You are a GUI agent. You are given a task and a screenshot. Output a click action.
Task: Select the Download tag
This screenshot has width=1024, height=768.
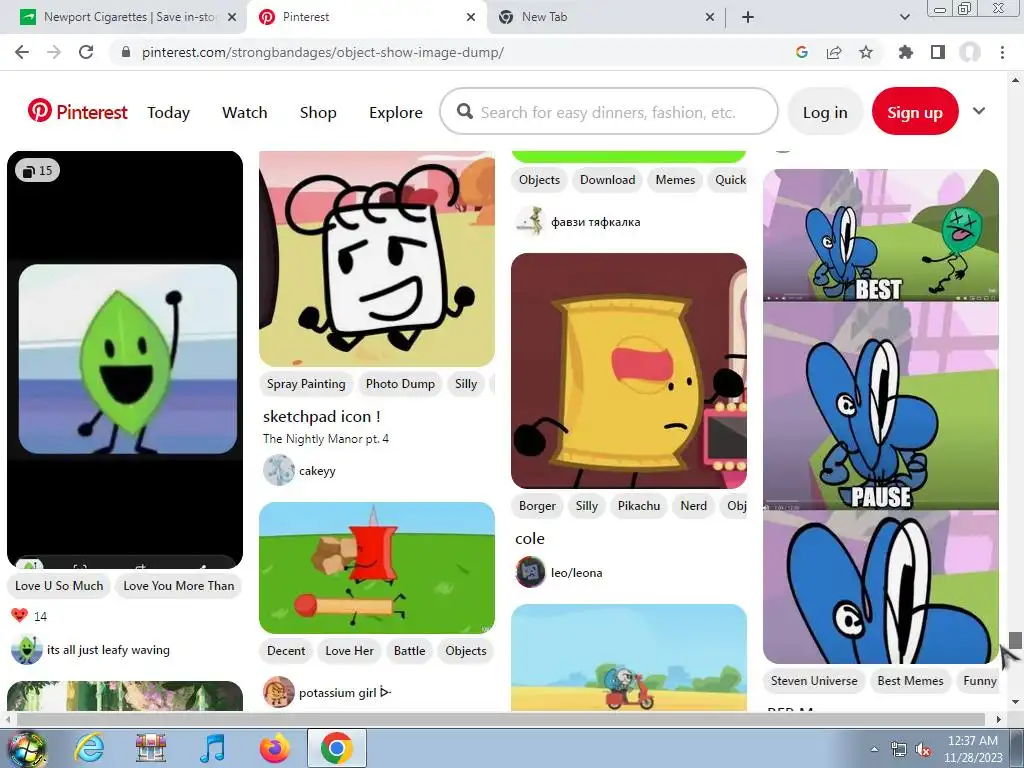607,180
